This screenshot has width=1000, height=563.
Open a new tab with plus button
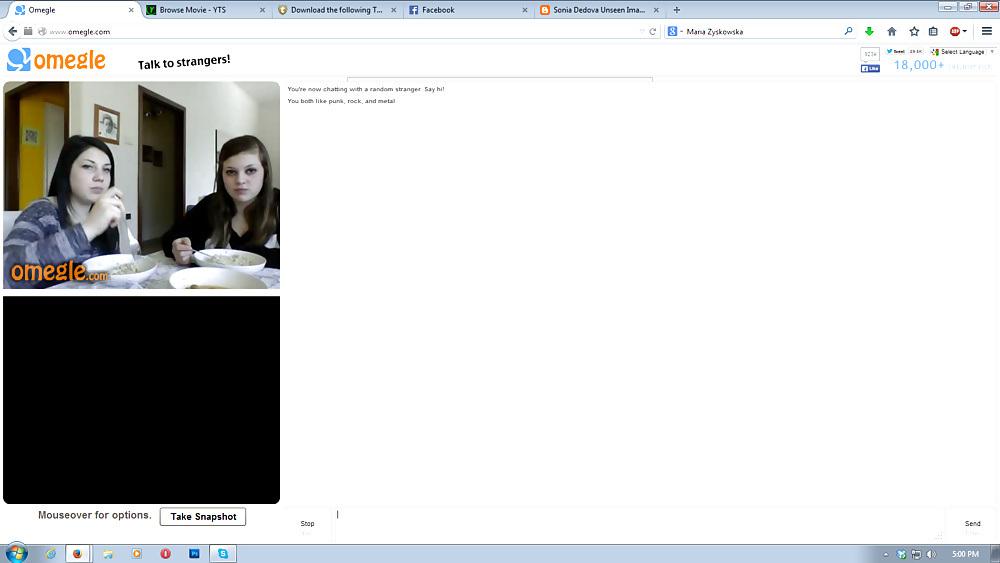(677, 10)
